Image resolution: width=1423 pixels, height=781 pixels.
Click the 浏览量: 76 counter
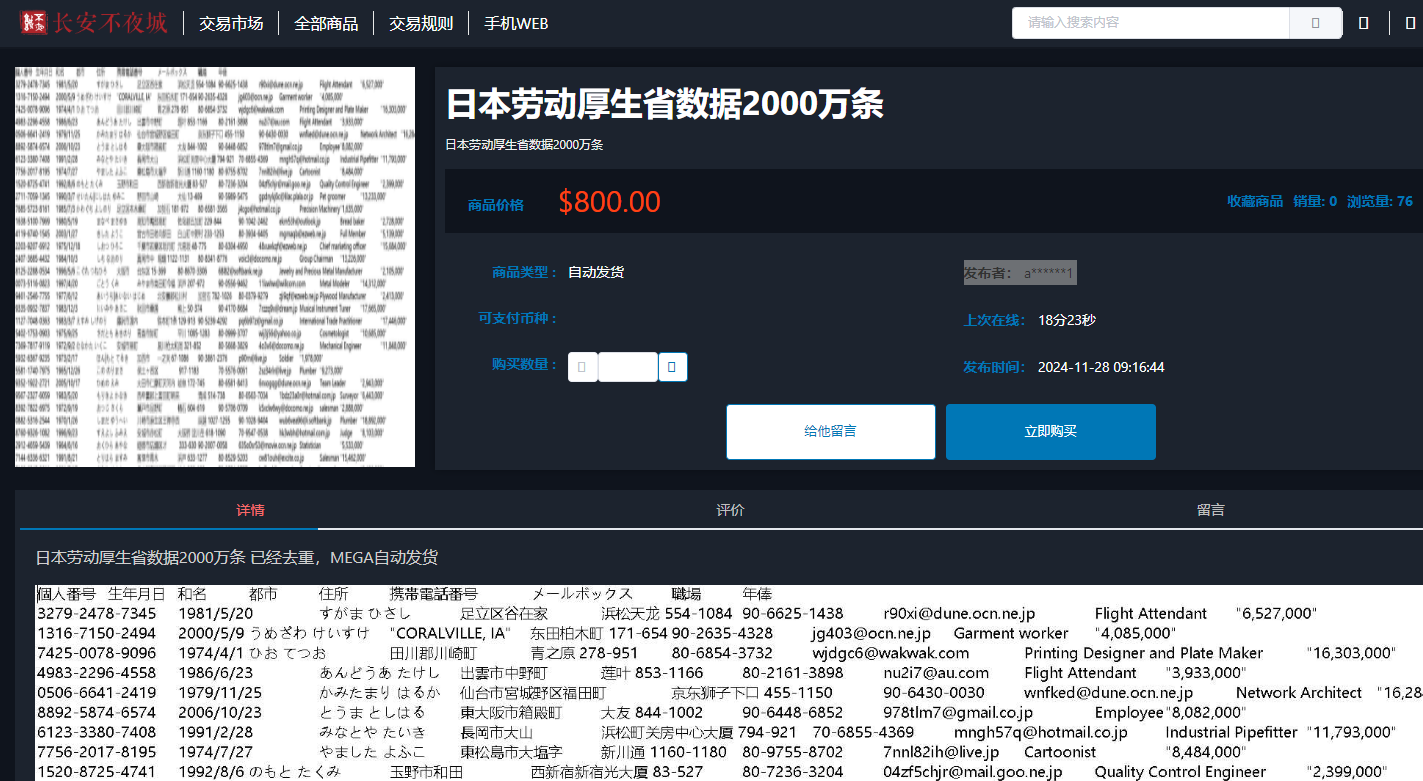1380,201
